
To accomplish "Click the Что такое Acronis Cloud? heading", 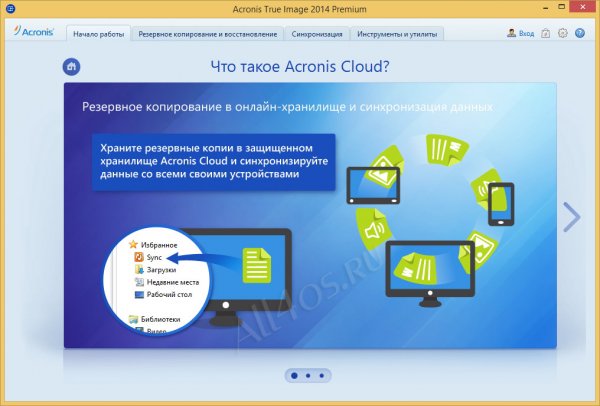I will (x=300, y=67).
